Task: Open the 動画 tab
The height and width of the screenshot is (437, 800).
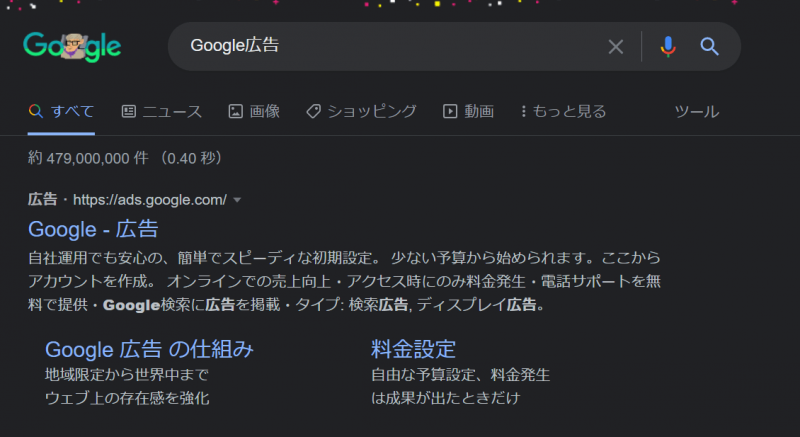Action: tap(468, 111)
